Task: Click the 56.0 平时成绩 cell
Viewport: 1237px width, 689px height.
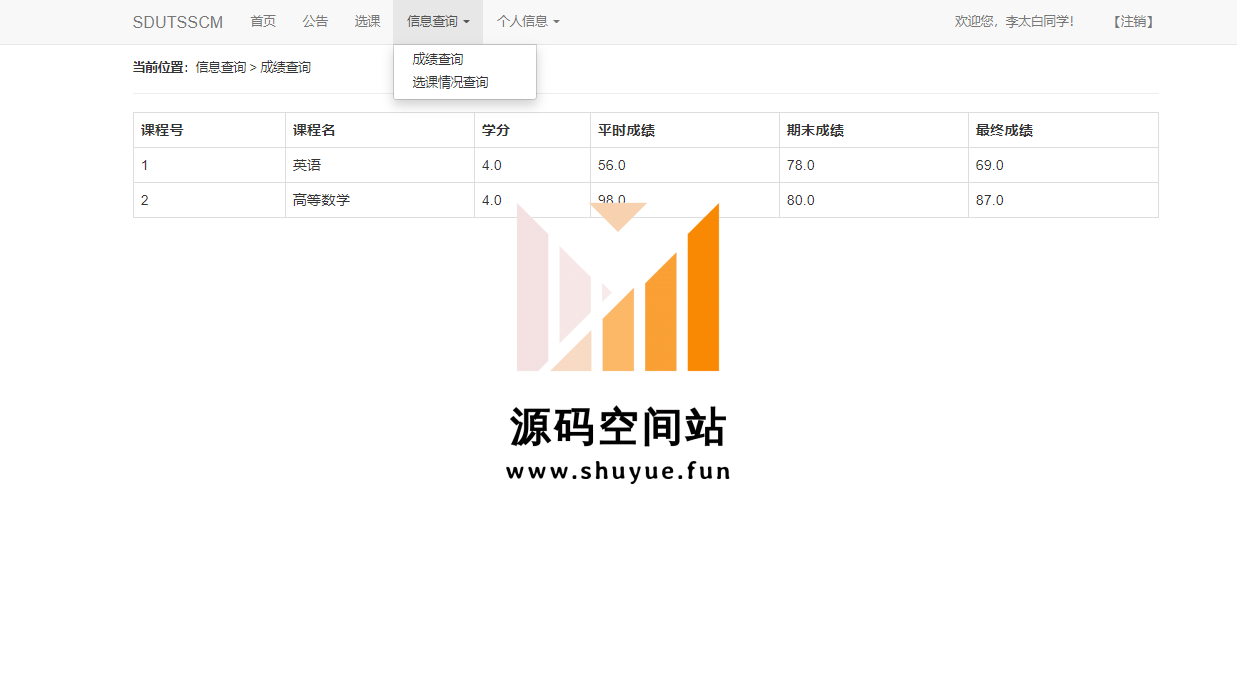Action: 685,165
